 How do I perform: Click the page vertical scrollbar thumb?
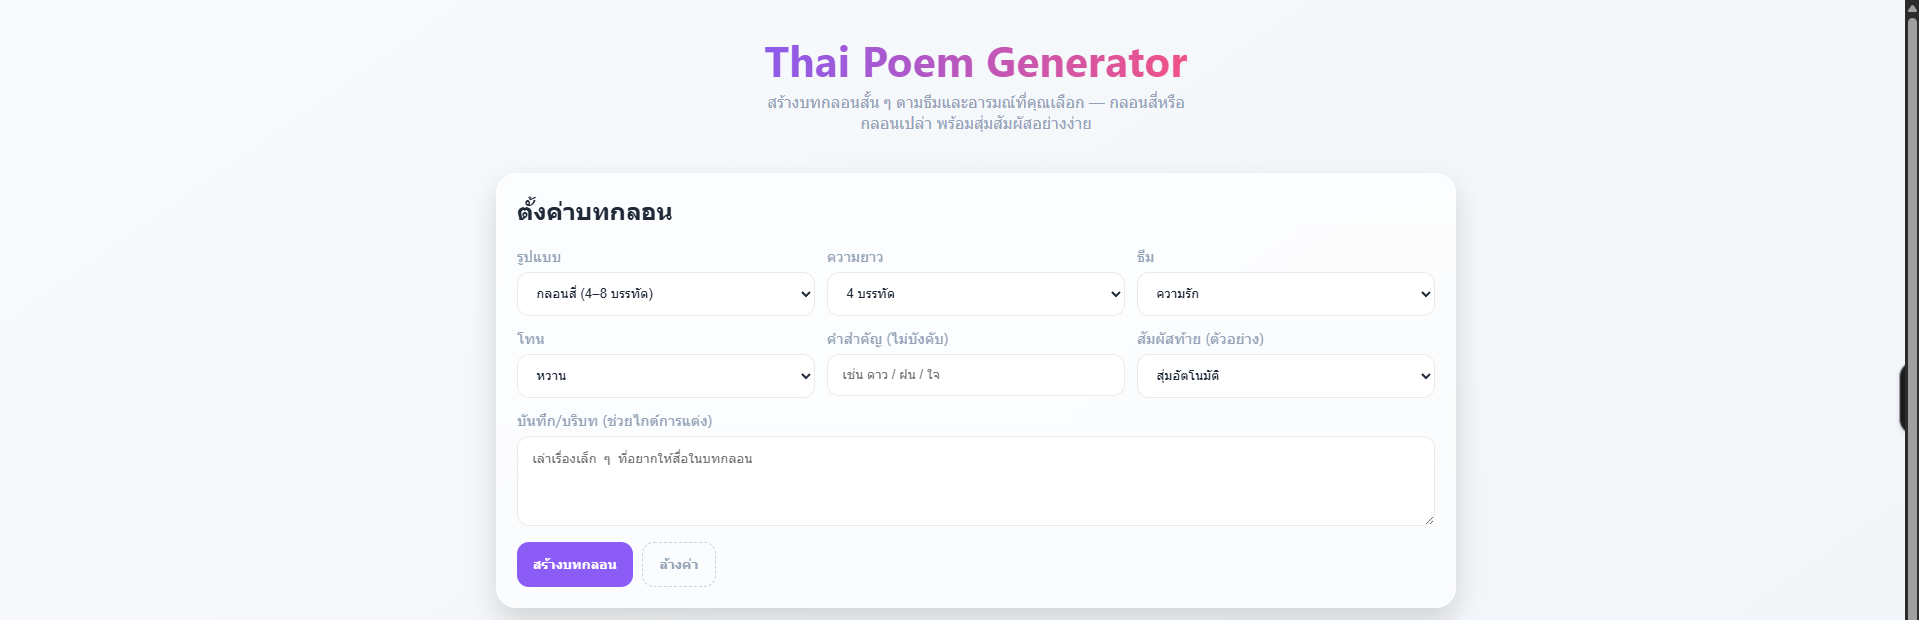point(1911,300)
